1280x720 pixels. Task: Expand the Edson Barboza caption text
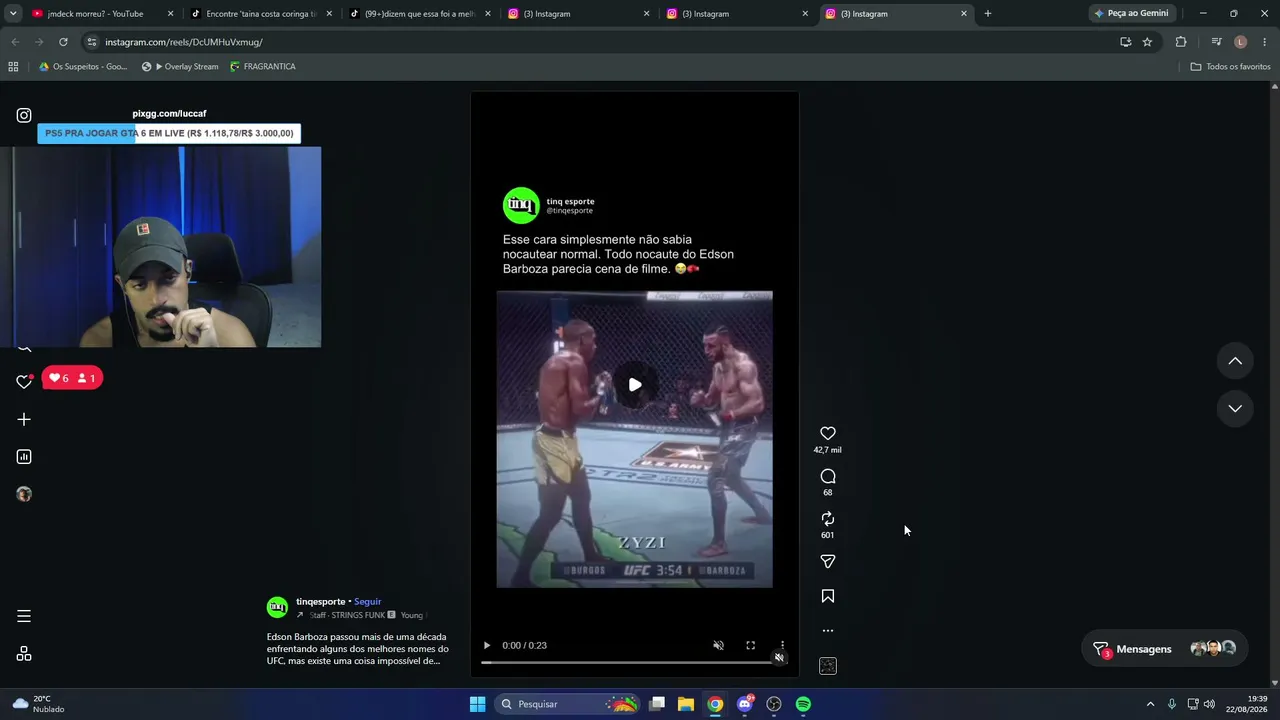(x=357, y=648)
